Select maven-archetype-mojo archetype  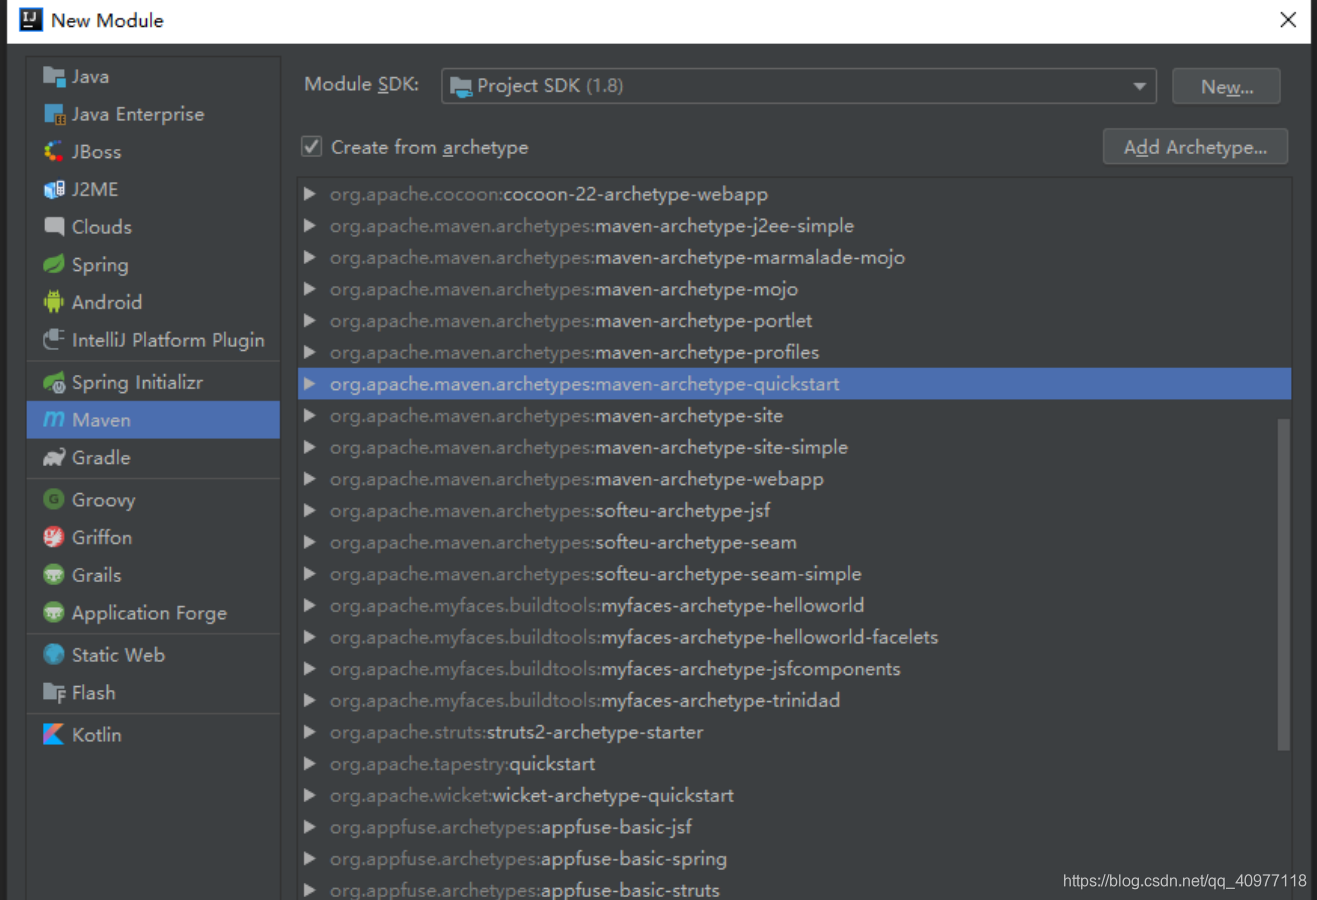794,289
